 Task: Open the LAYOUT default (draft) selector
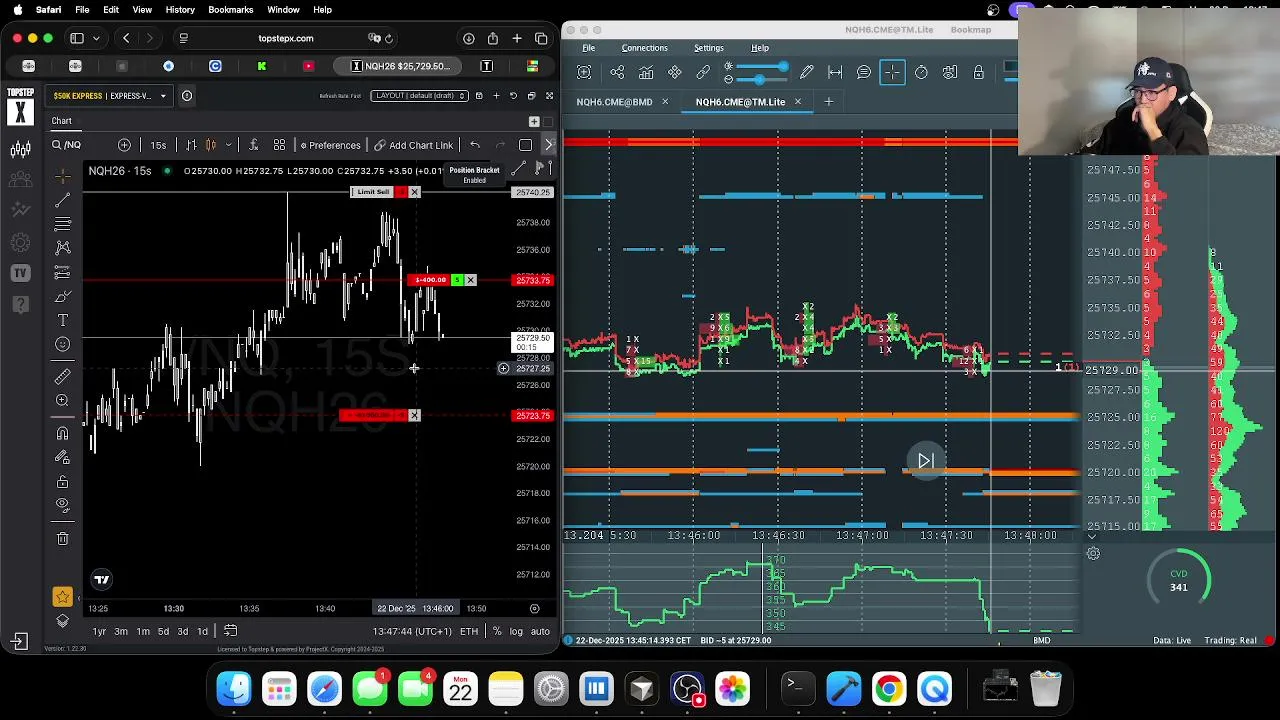(x=420, y=96)
